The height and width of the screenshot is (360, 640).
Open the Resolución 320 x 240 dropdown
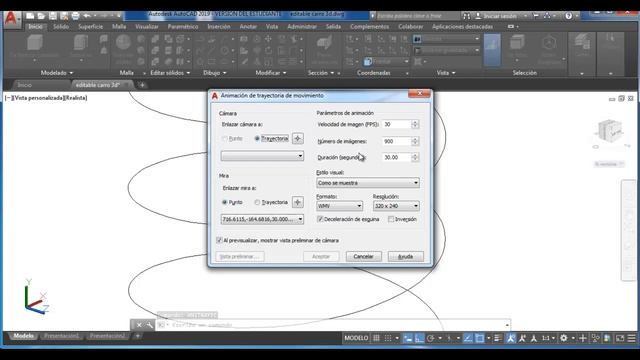[396, 206]
